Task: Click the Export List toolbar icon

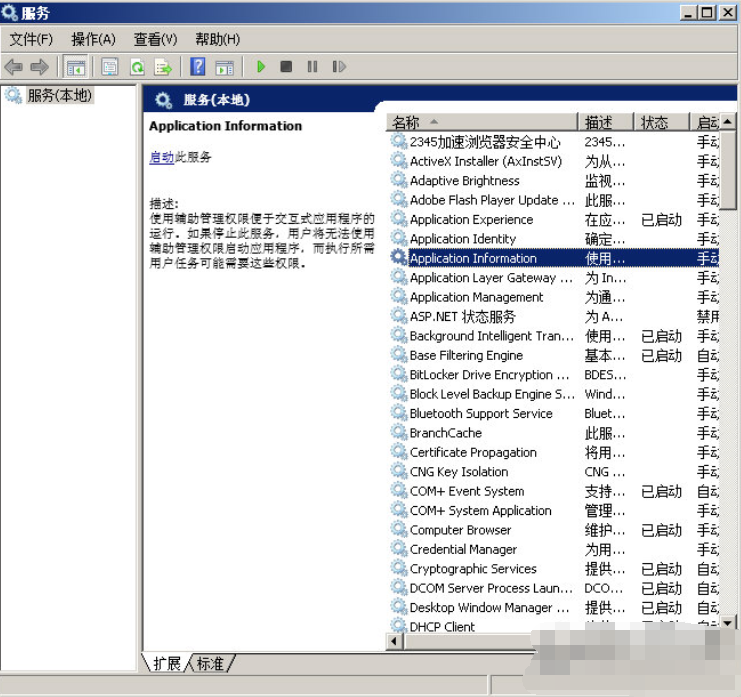Action: 162,67
